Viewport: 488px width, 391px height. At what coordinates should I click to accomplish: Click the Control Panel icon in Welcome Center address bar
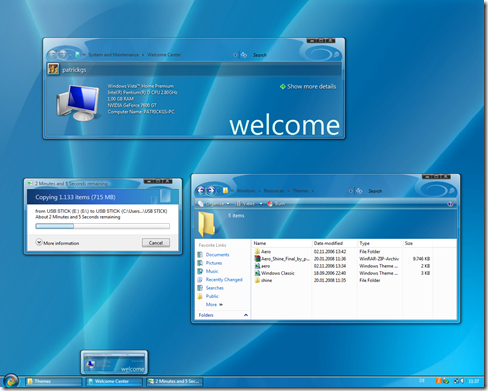coord(77,55)
